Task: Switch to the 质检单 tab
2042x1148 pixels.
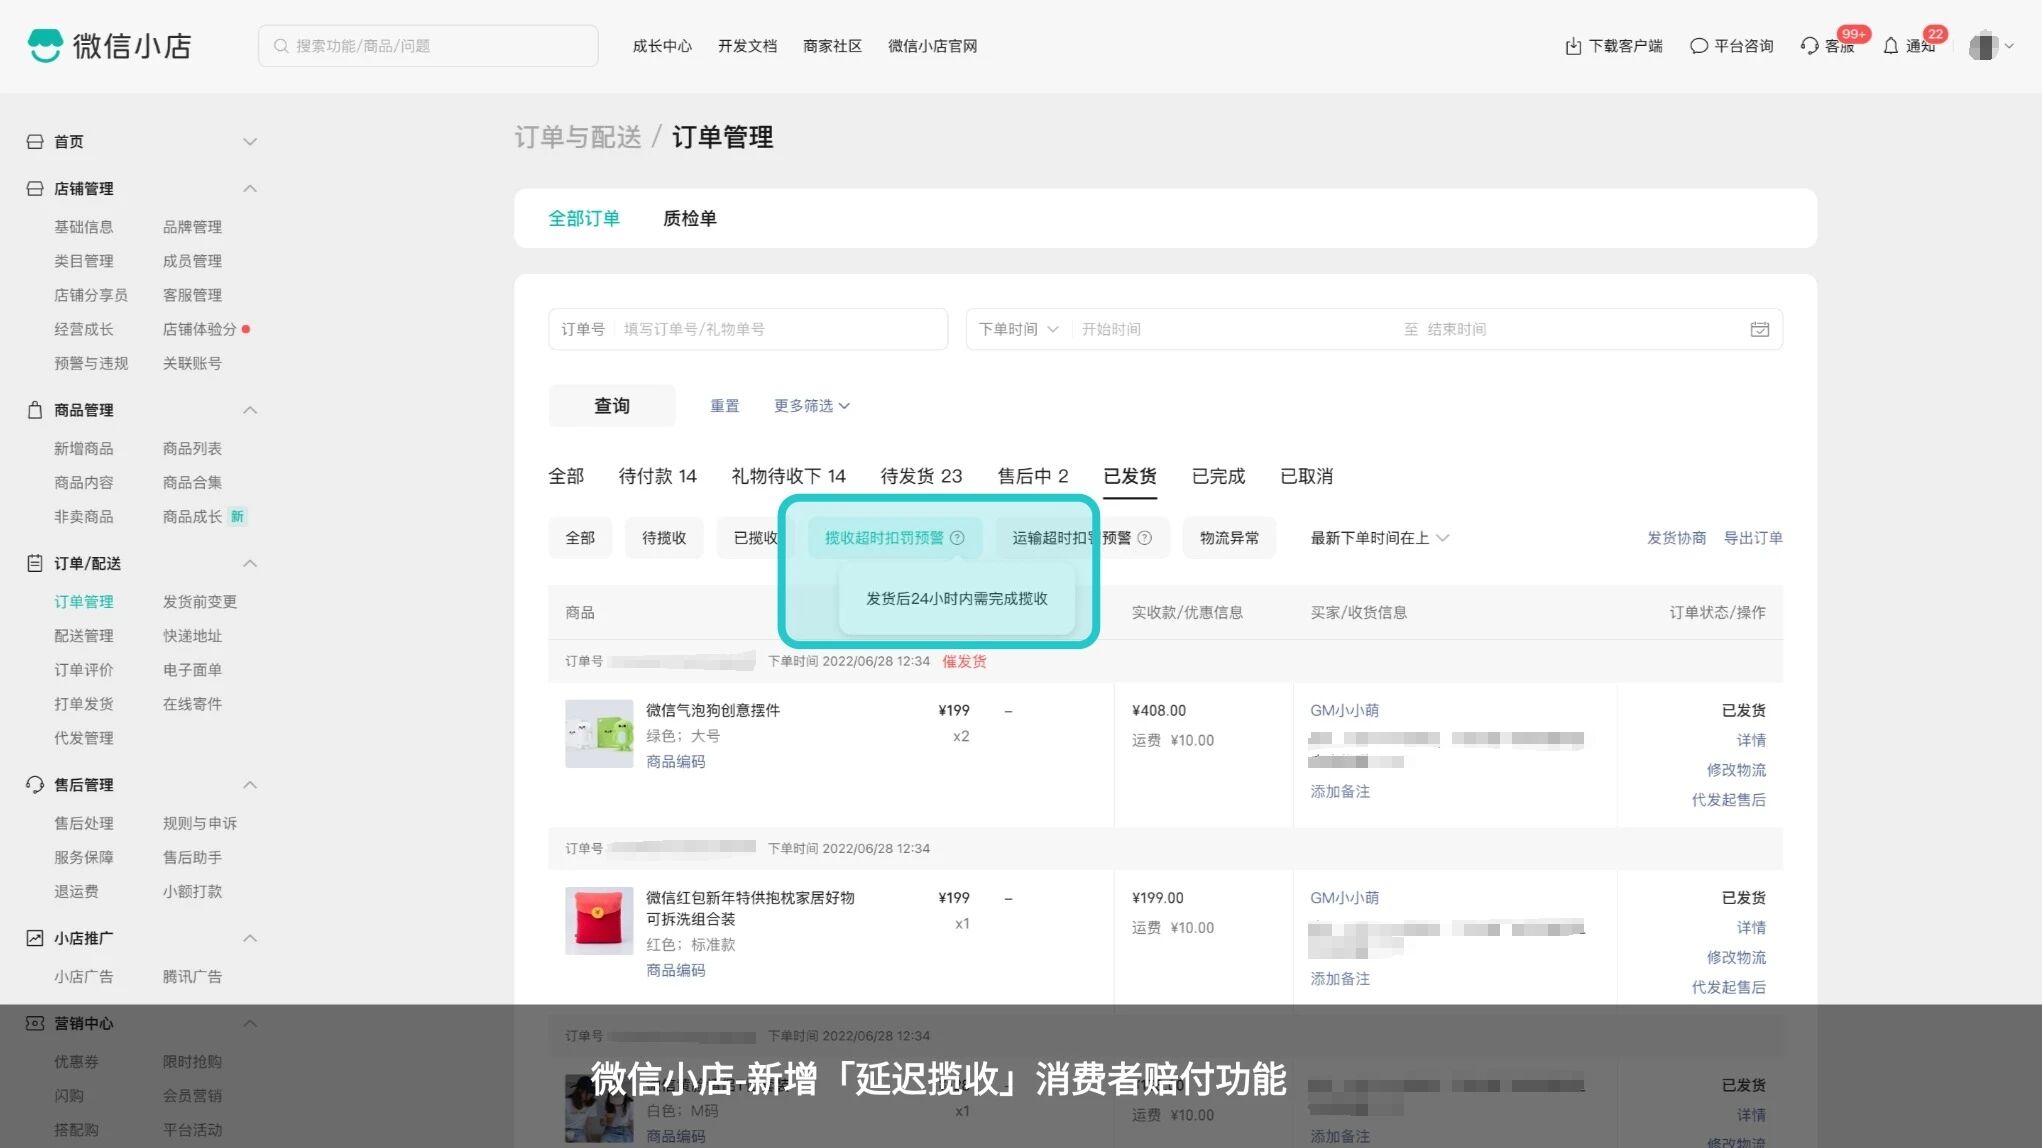Action: tap(689, 218)
